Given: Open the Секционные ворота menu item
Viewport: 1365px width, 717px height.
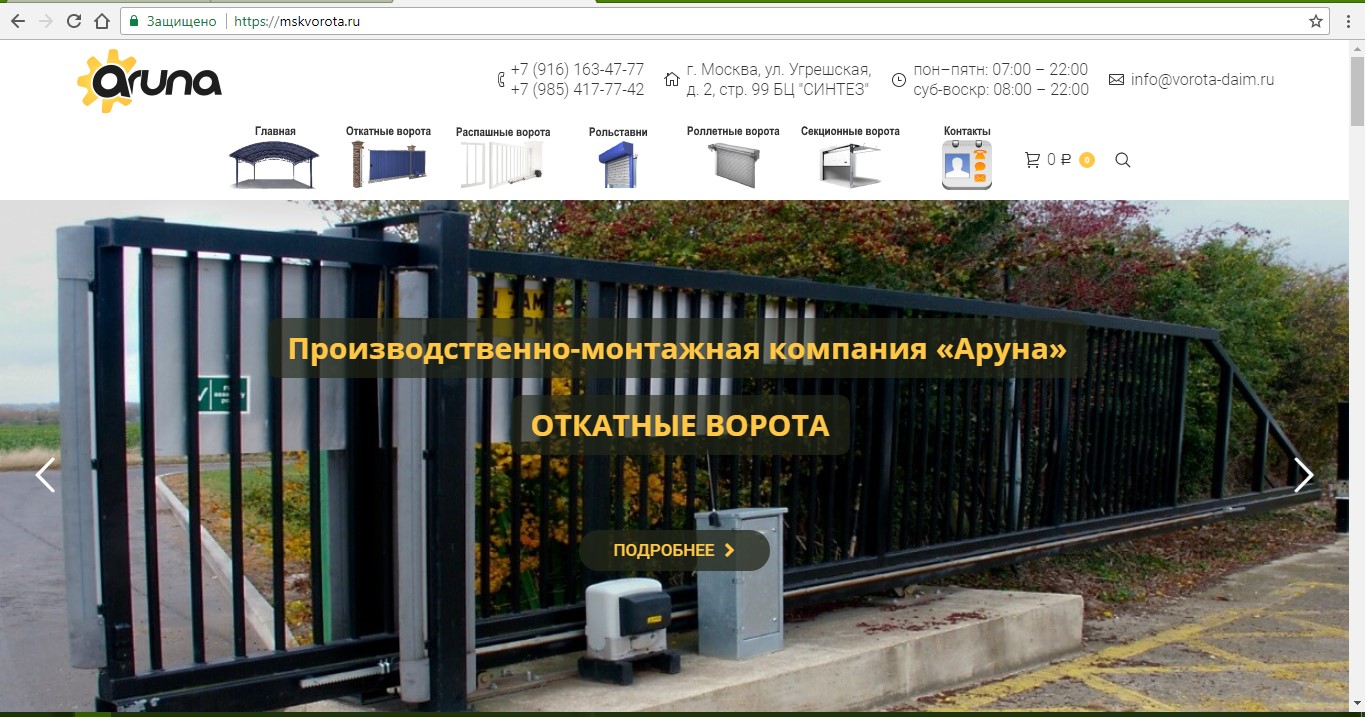Looking at the screenshot, I should point(850,131).
